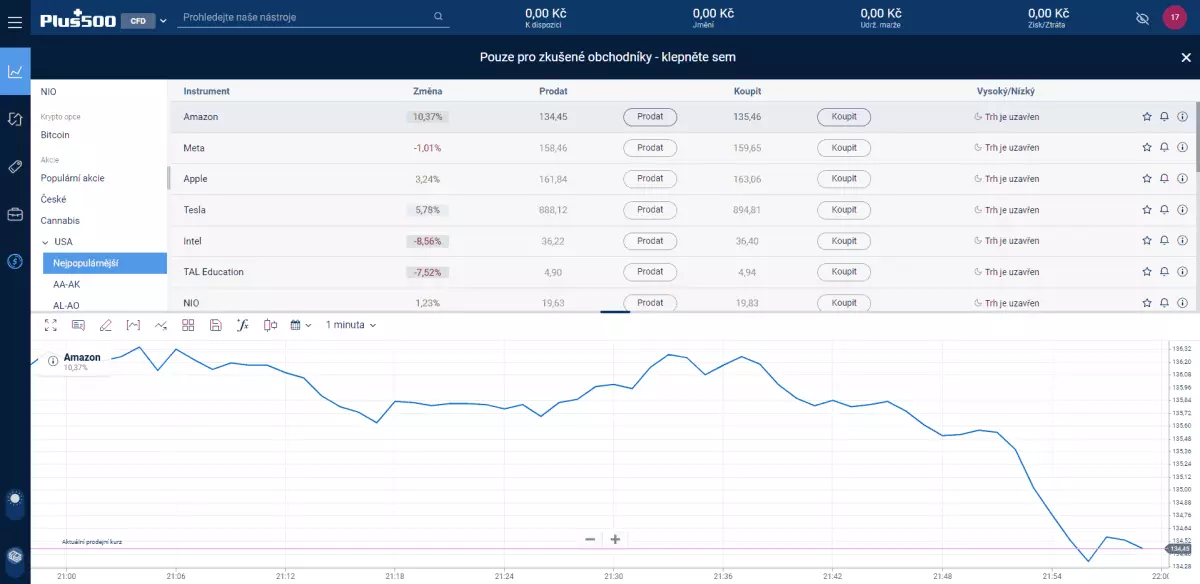Switch to multi-chart grid layout
Image resolution: width=1200 pixels, height=584 pixels.
coord(188,325)
